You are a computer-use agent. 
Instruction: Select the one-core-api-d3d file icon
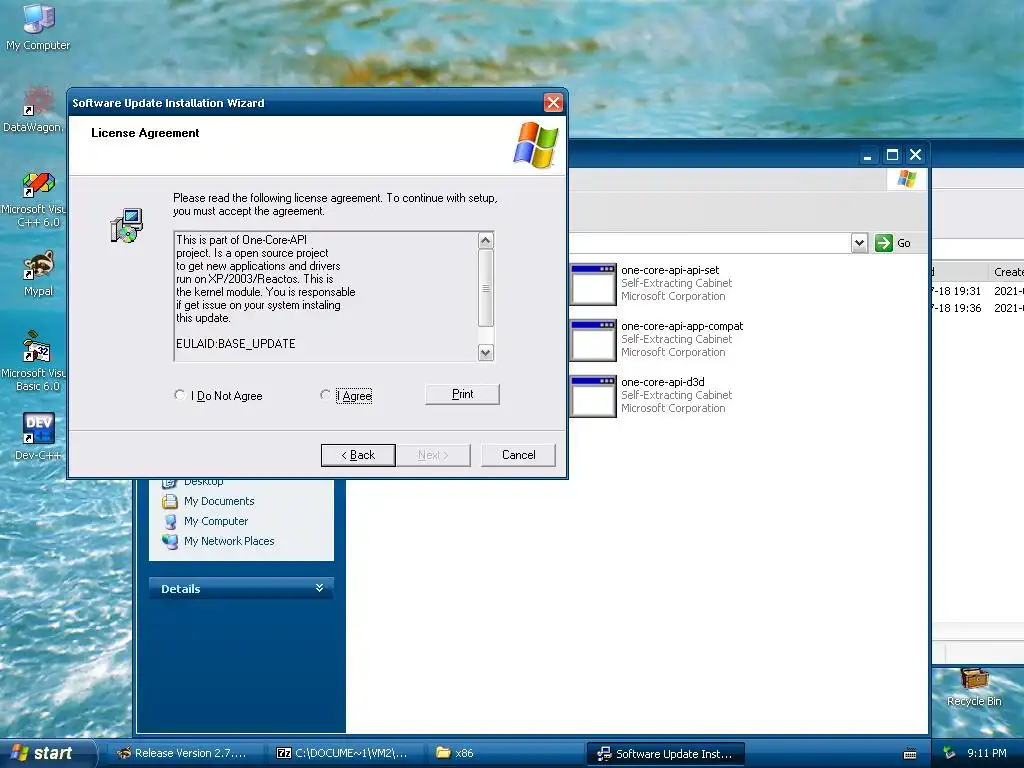pyautogui.click(x=593, y=396)
